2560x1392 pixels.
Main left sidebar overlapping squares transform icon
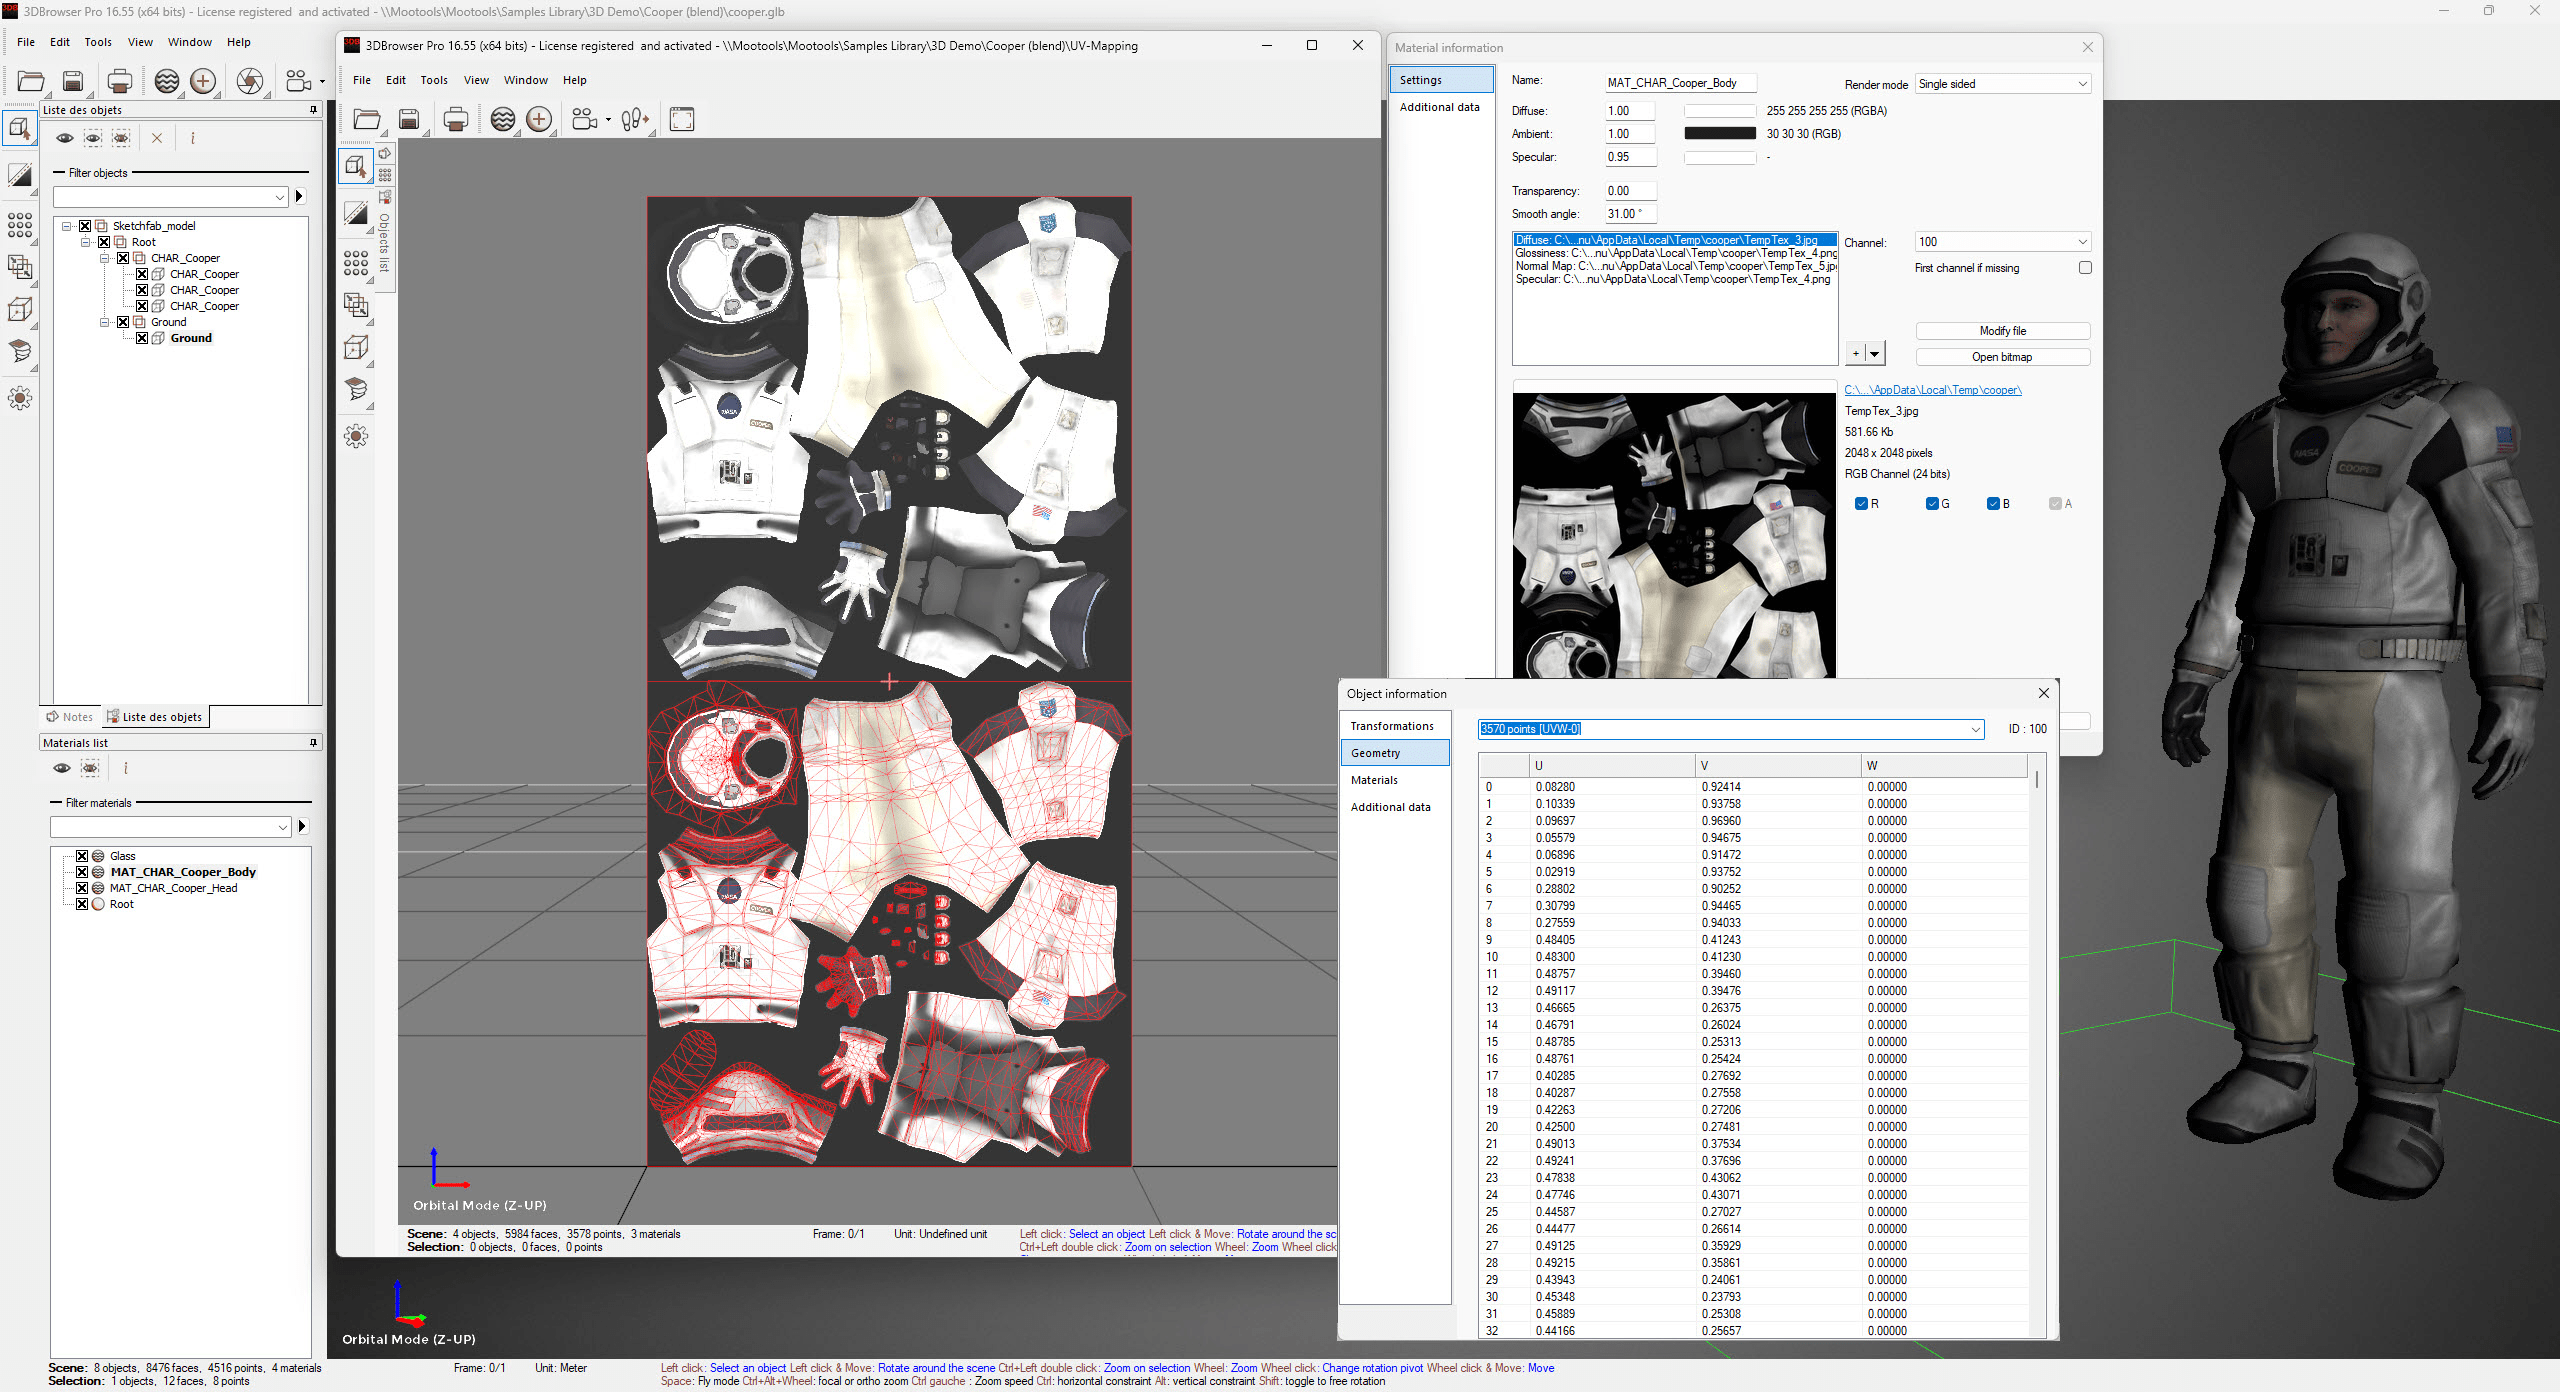click(20, 267)
